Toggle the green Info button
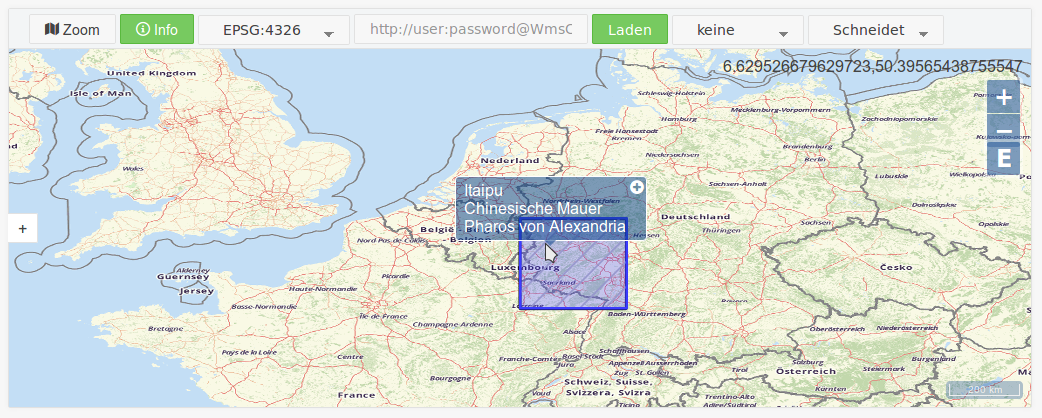 (157, 29)
